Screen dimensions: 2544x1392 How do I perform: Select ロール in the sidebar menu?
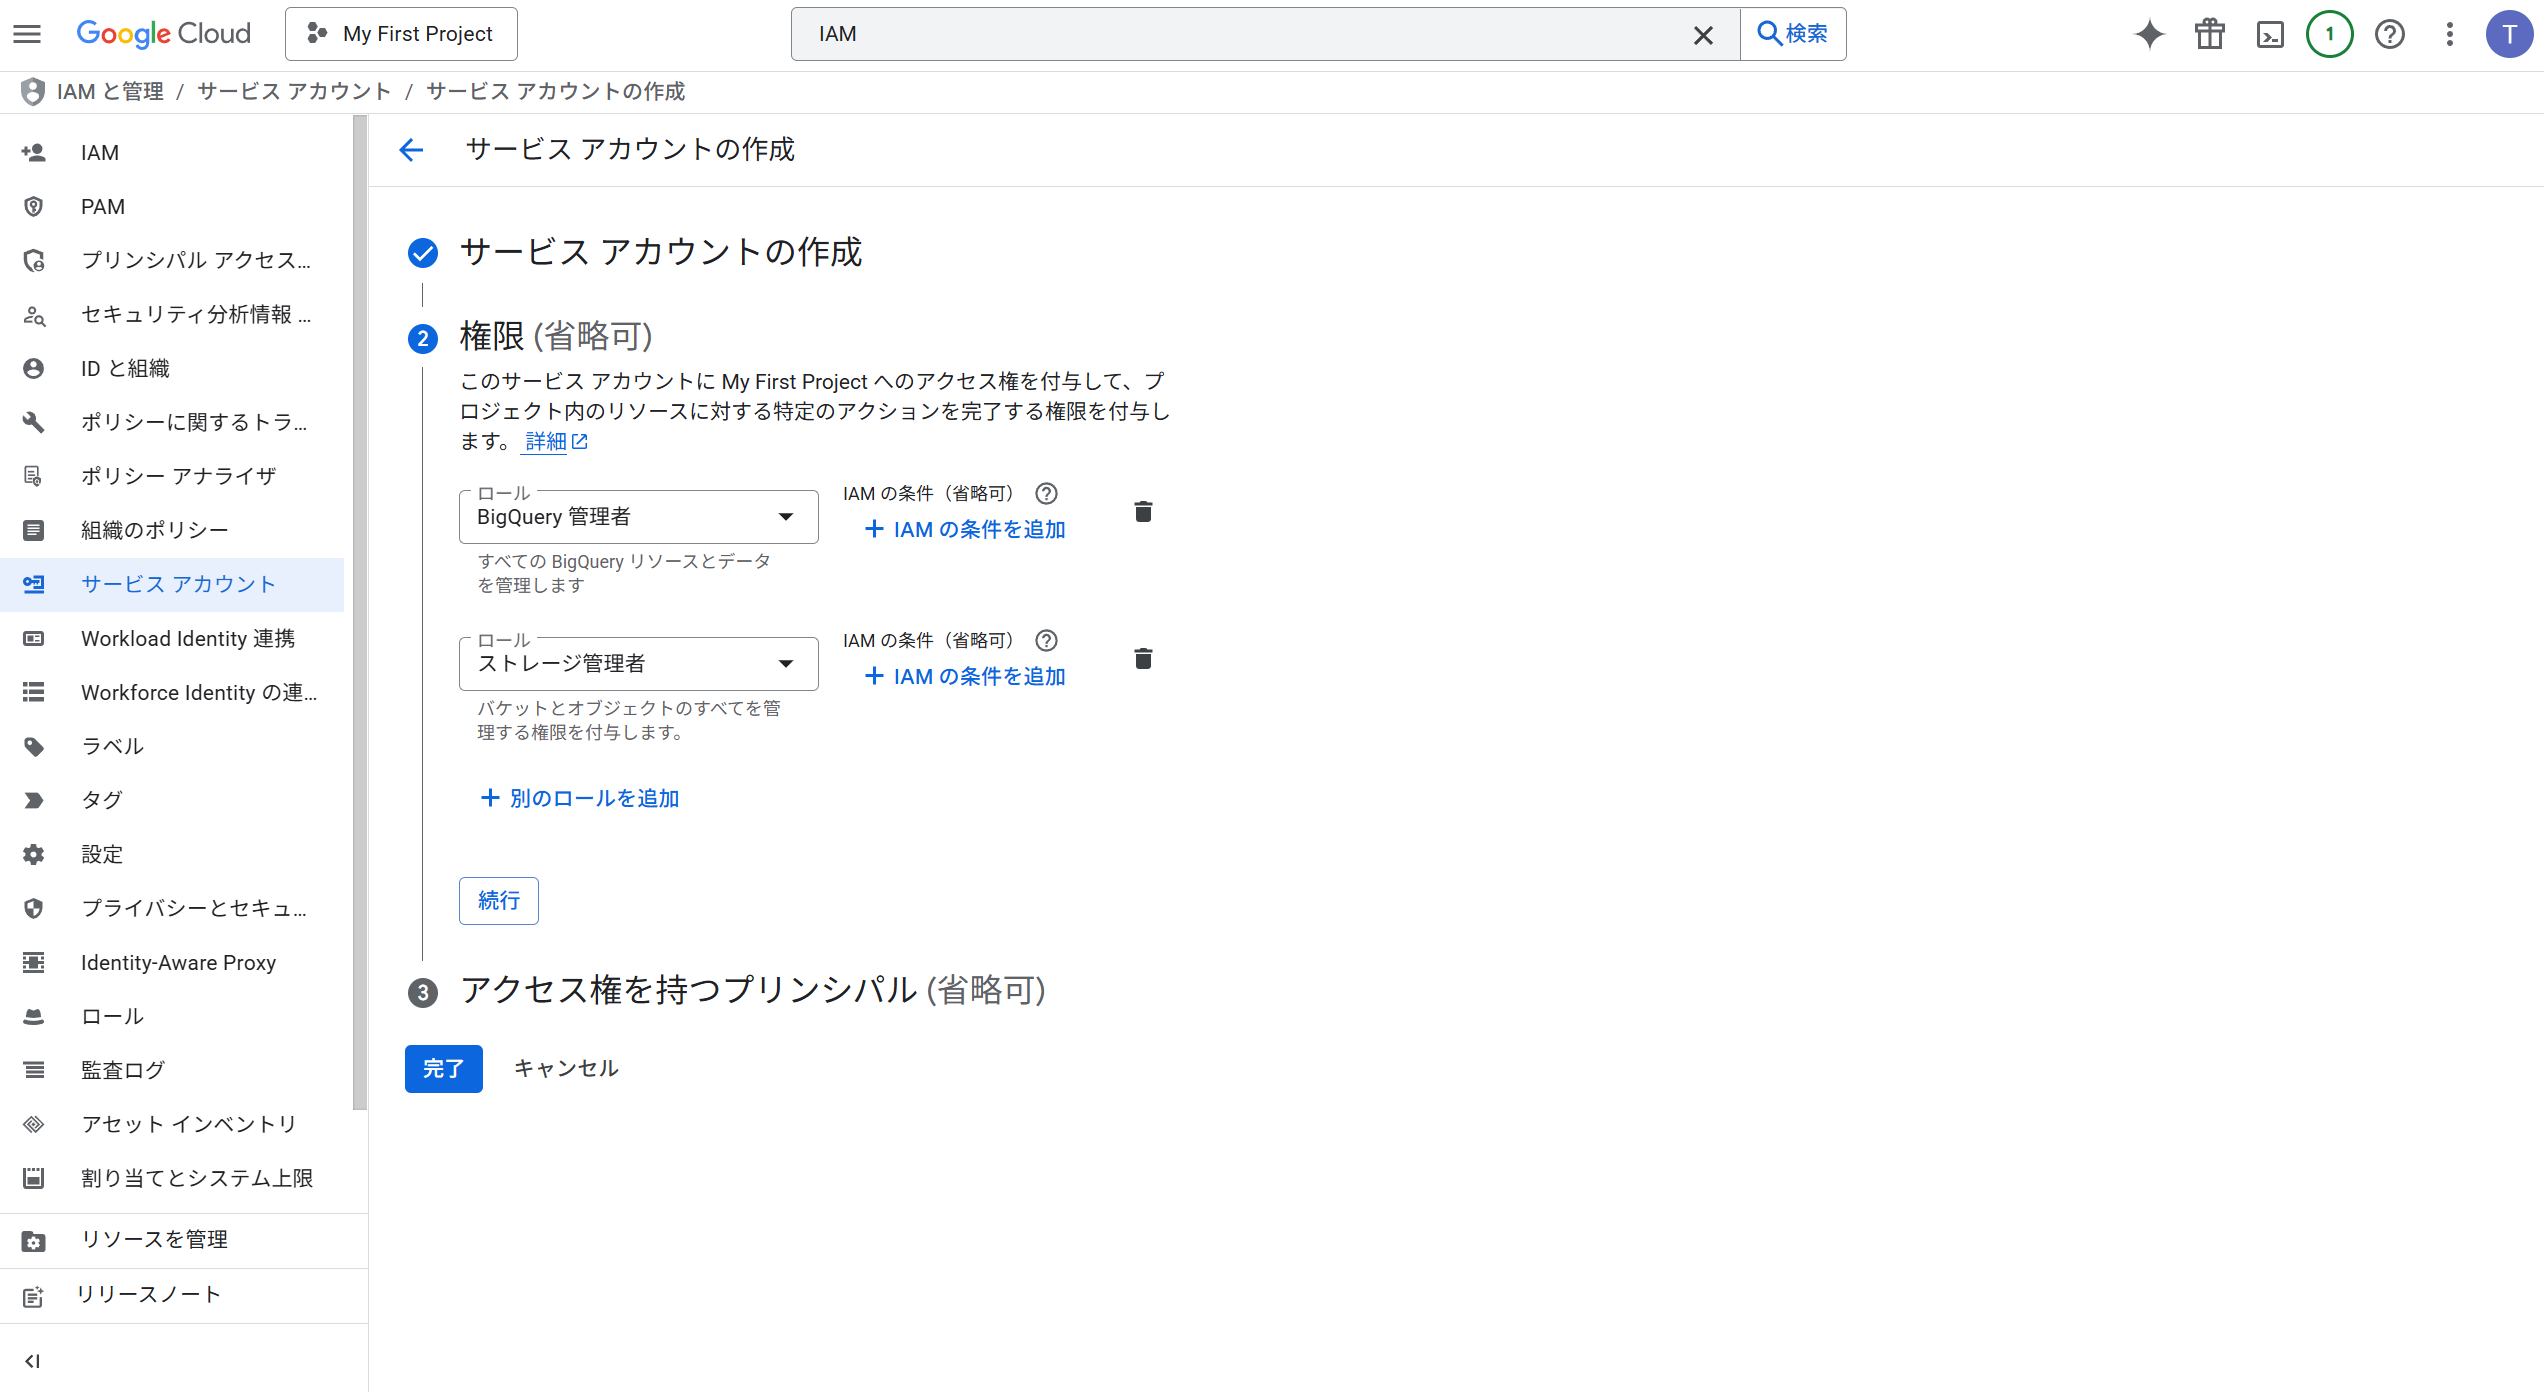coord(112,1016)
